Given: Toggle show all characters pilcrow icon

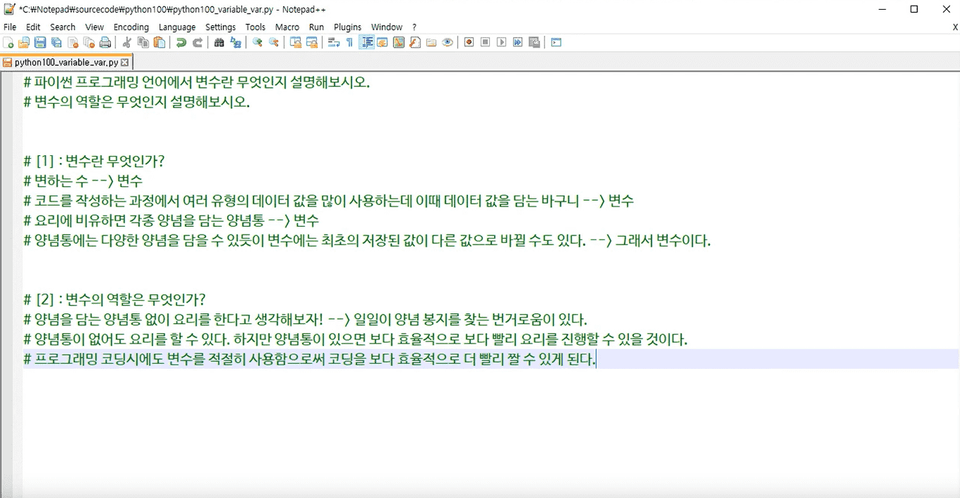Looking at the screenshot, I should [x=350, y=42].
